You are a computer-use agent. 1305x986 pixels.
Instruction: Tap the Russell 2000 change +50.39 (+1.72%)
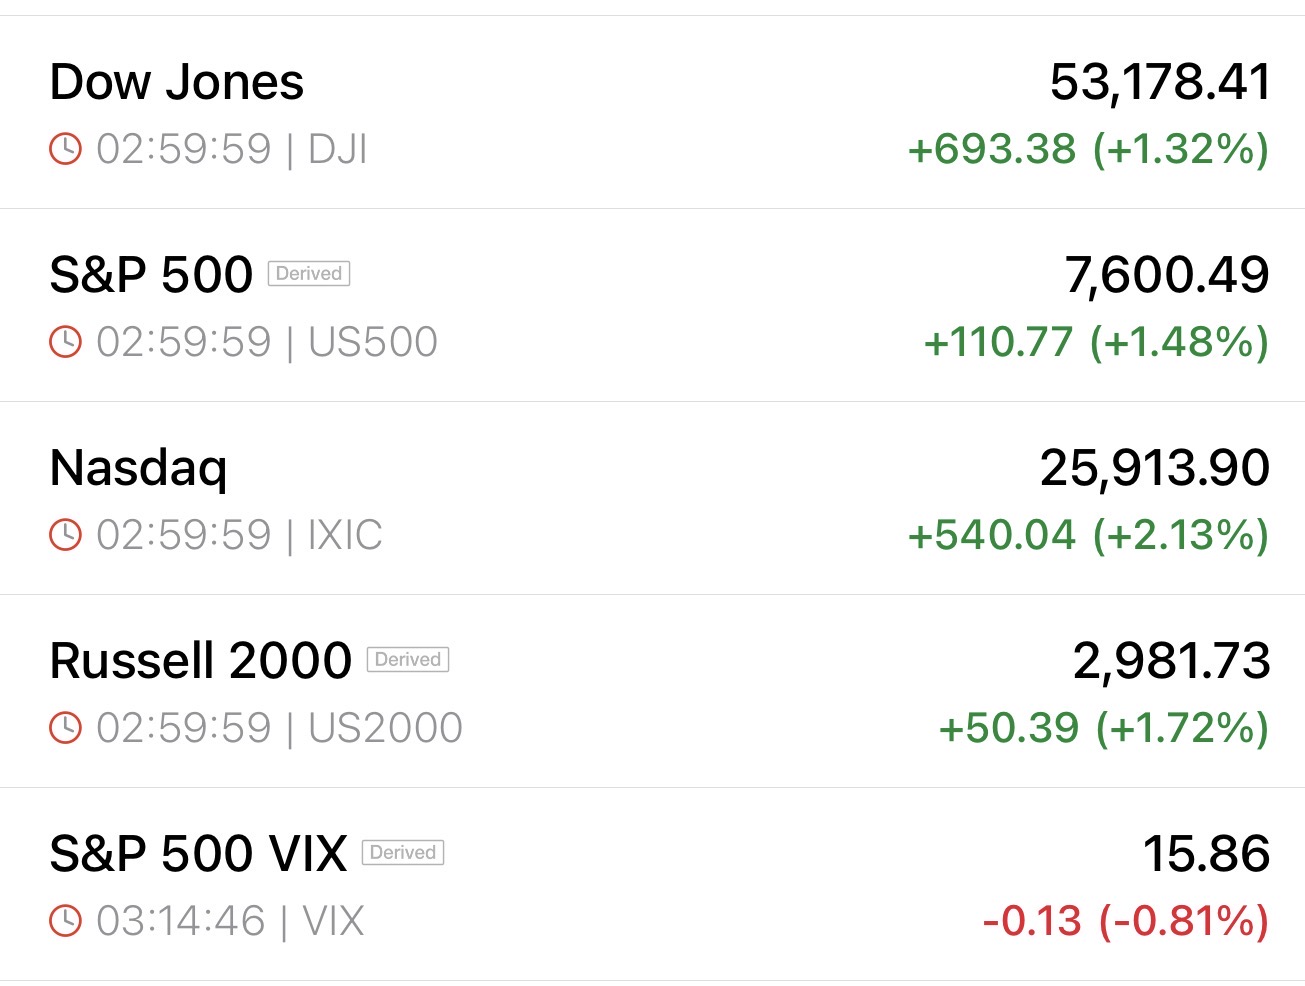(x=1104, y=729)
